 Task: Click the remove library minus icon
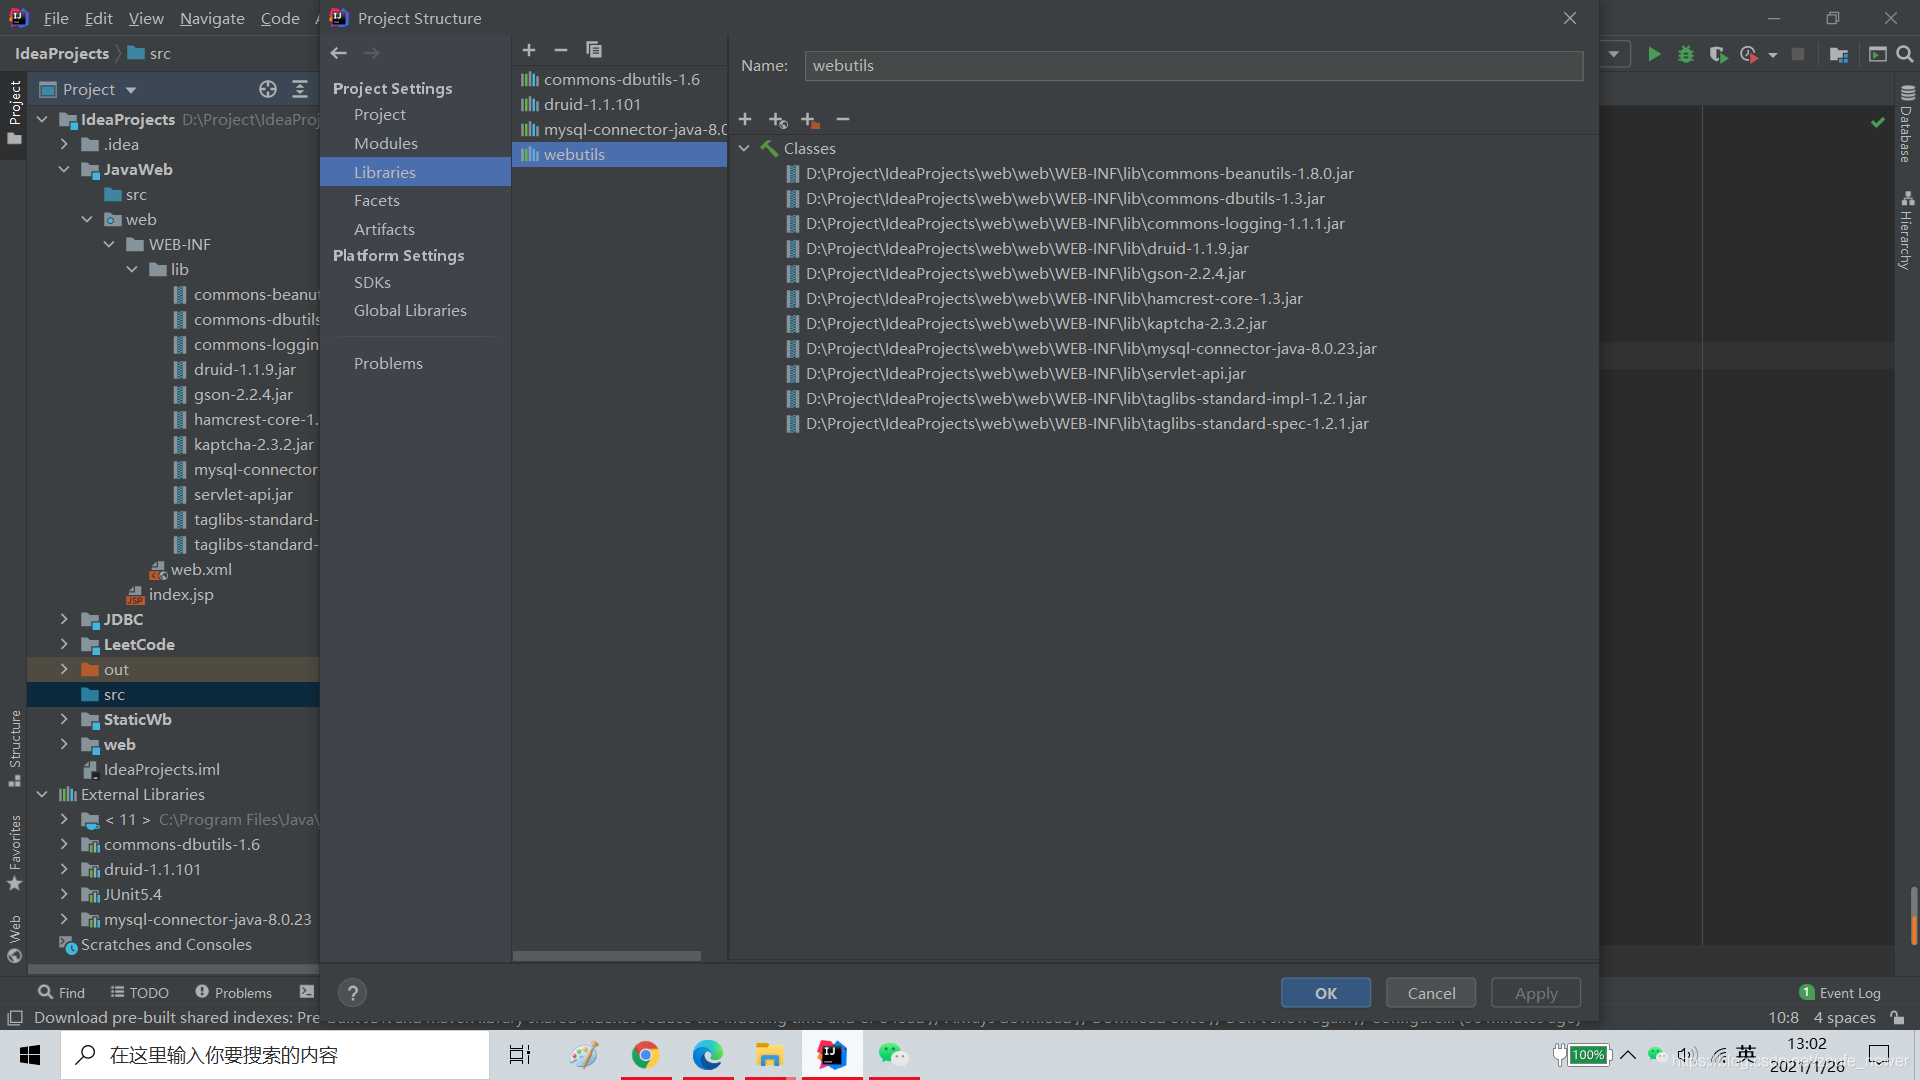[561, 50]
